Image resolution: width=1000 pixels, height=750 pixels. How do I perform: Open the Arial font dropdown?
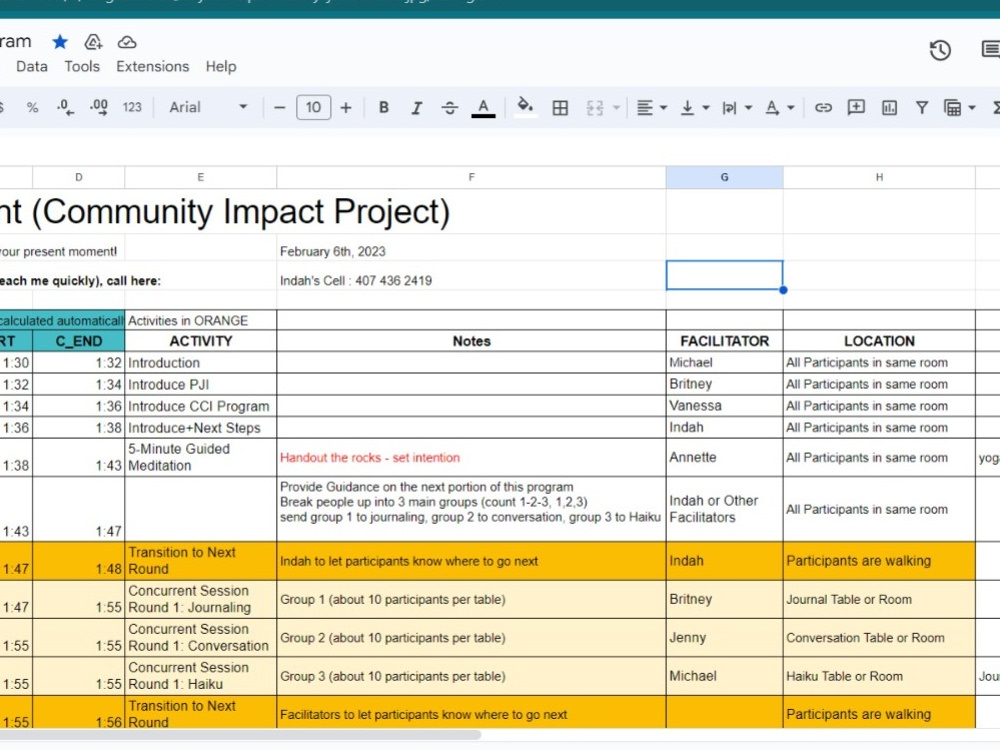click(208, 108)
